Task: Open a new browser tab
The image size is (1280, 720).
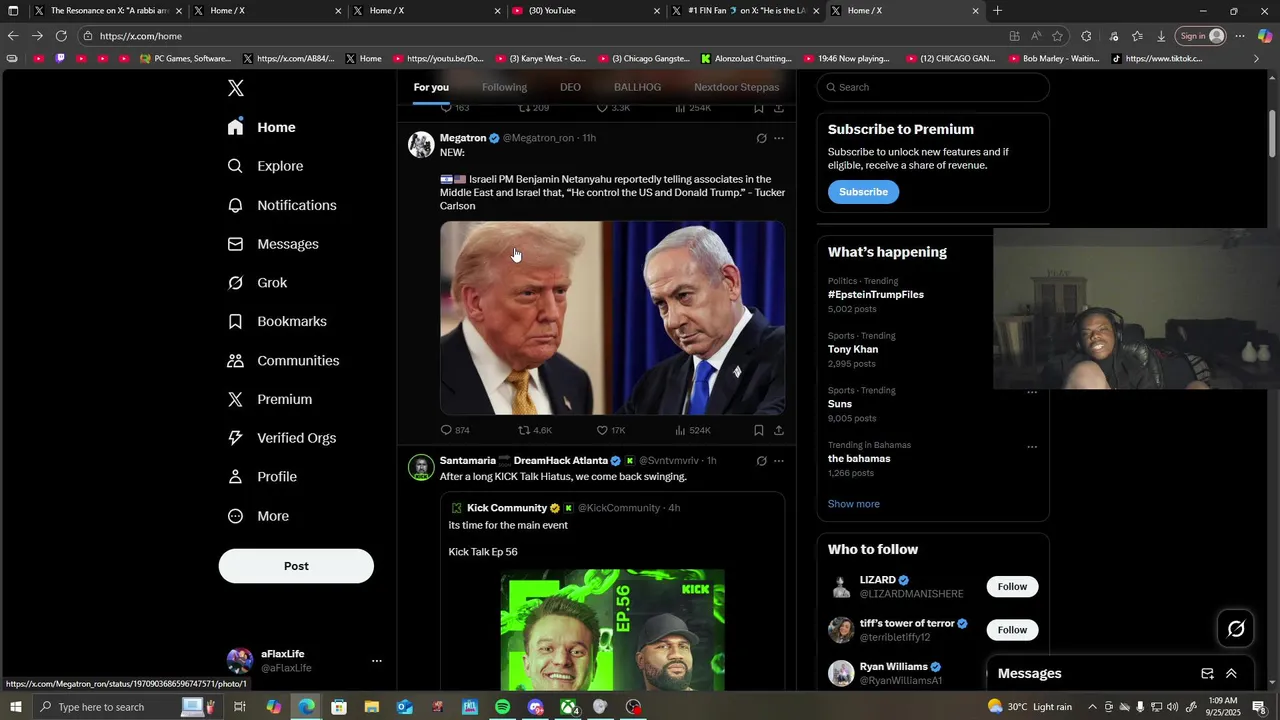Action: pyautogui.click(x=997, y=11)
